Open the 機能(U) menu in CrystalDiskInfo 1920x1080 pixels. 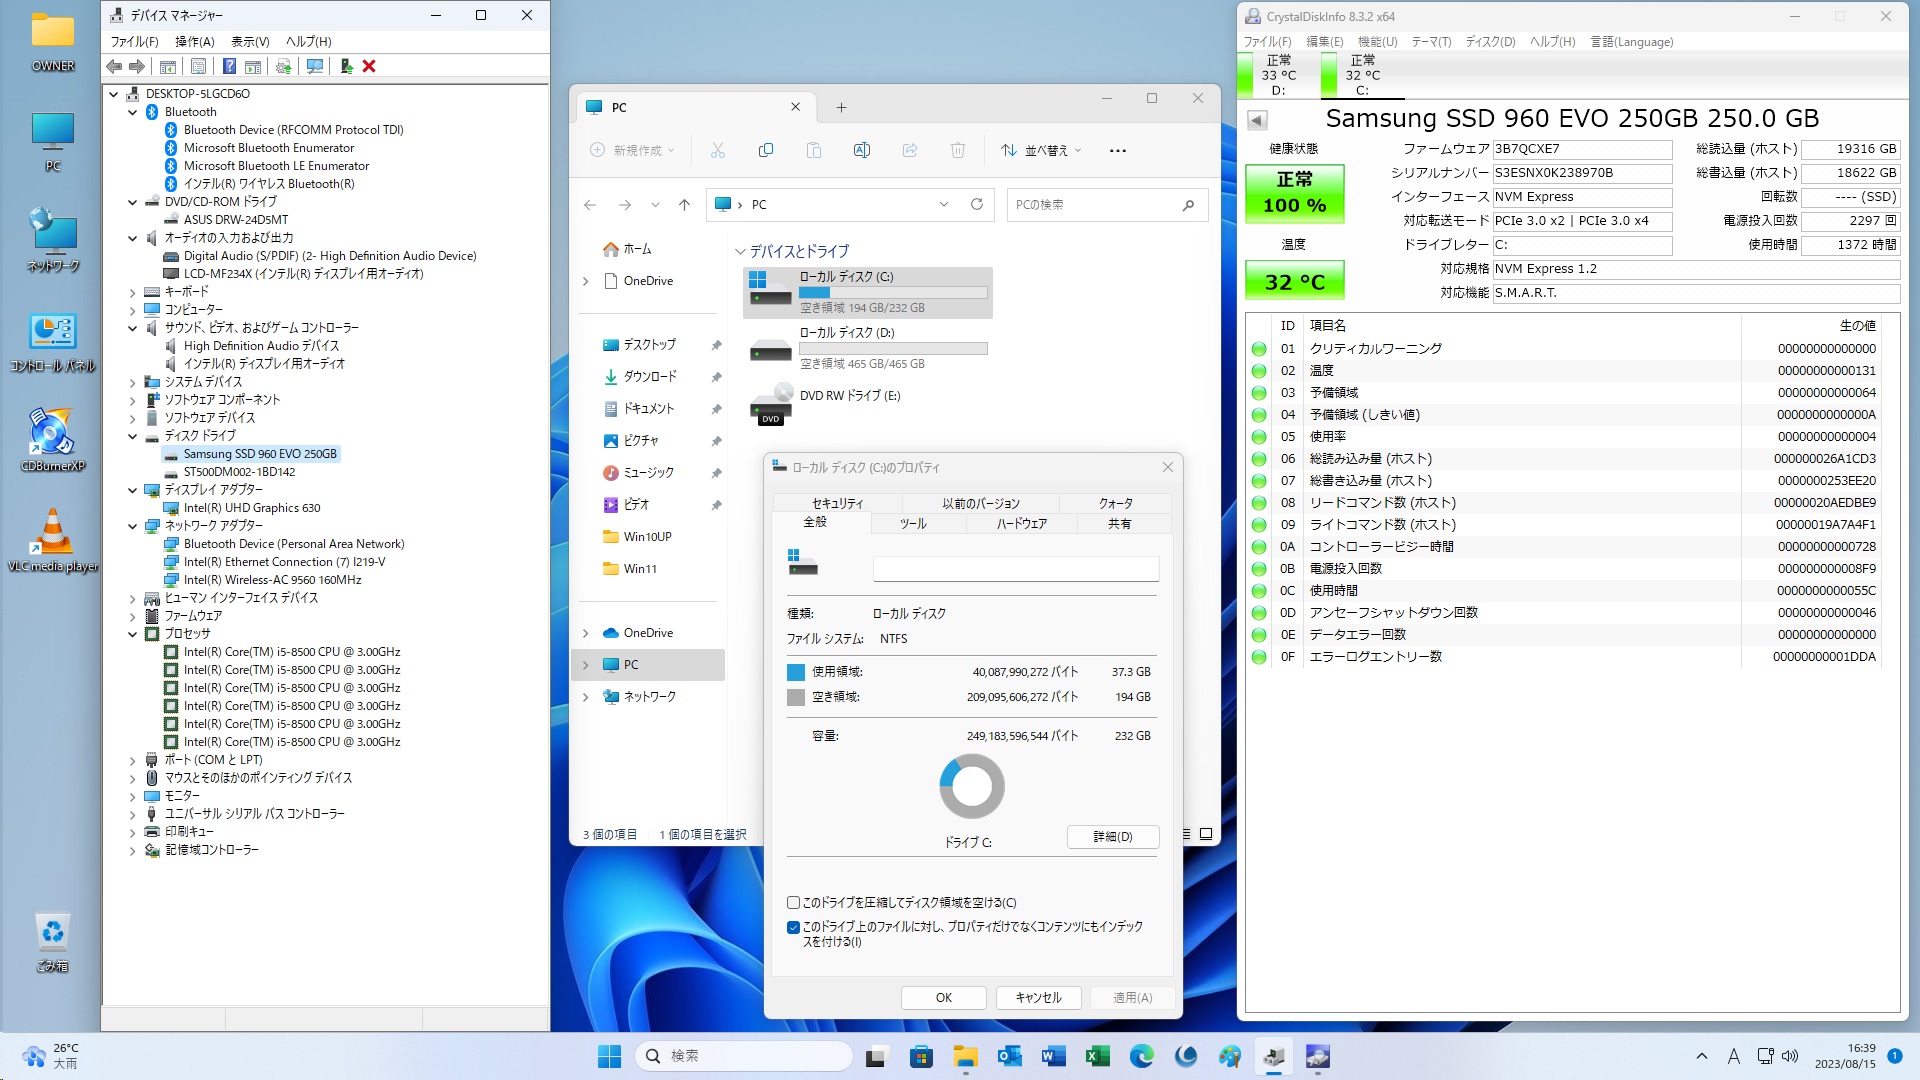[1376, 42]
